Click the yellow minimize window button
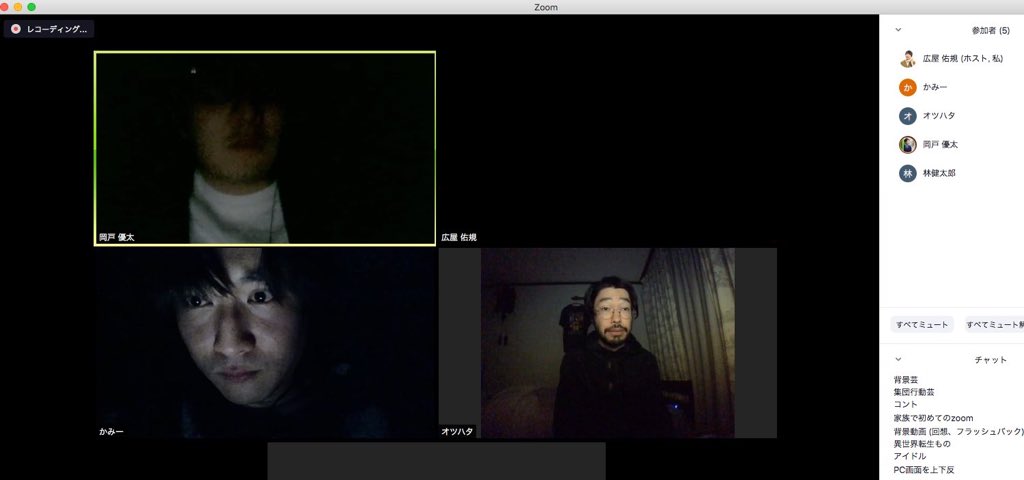Screen dimensions: 1024x480 coord(18,7)
